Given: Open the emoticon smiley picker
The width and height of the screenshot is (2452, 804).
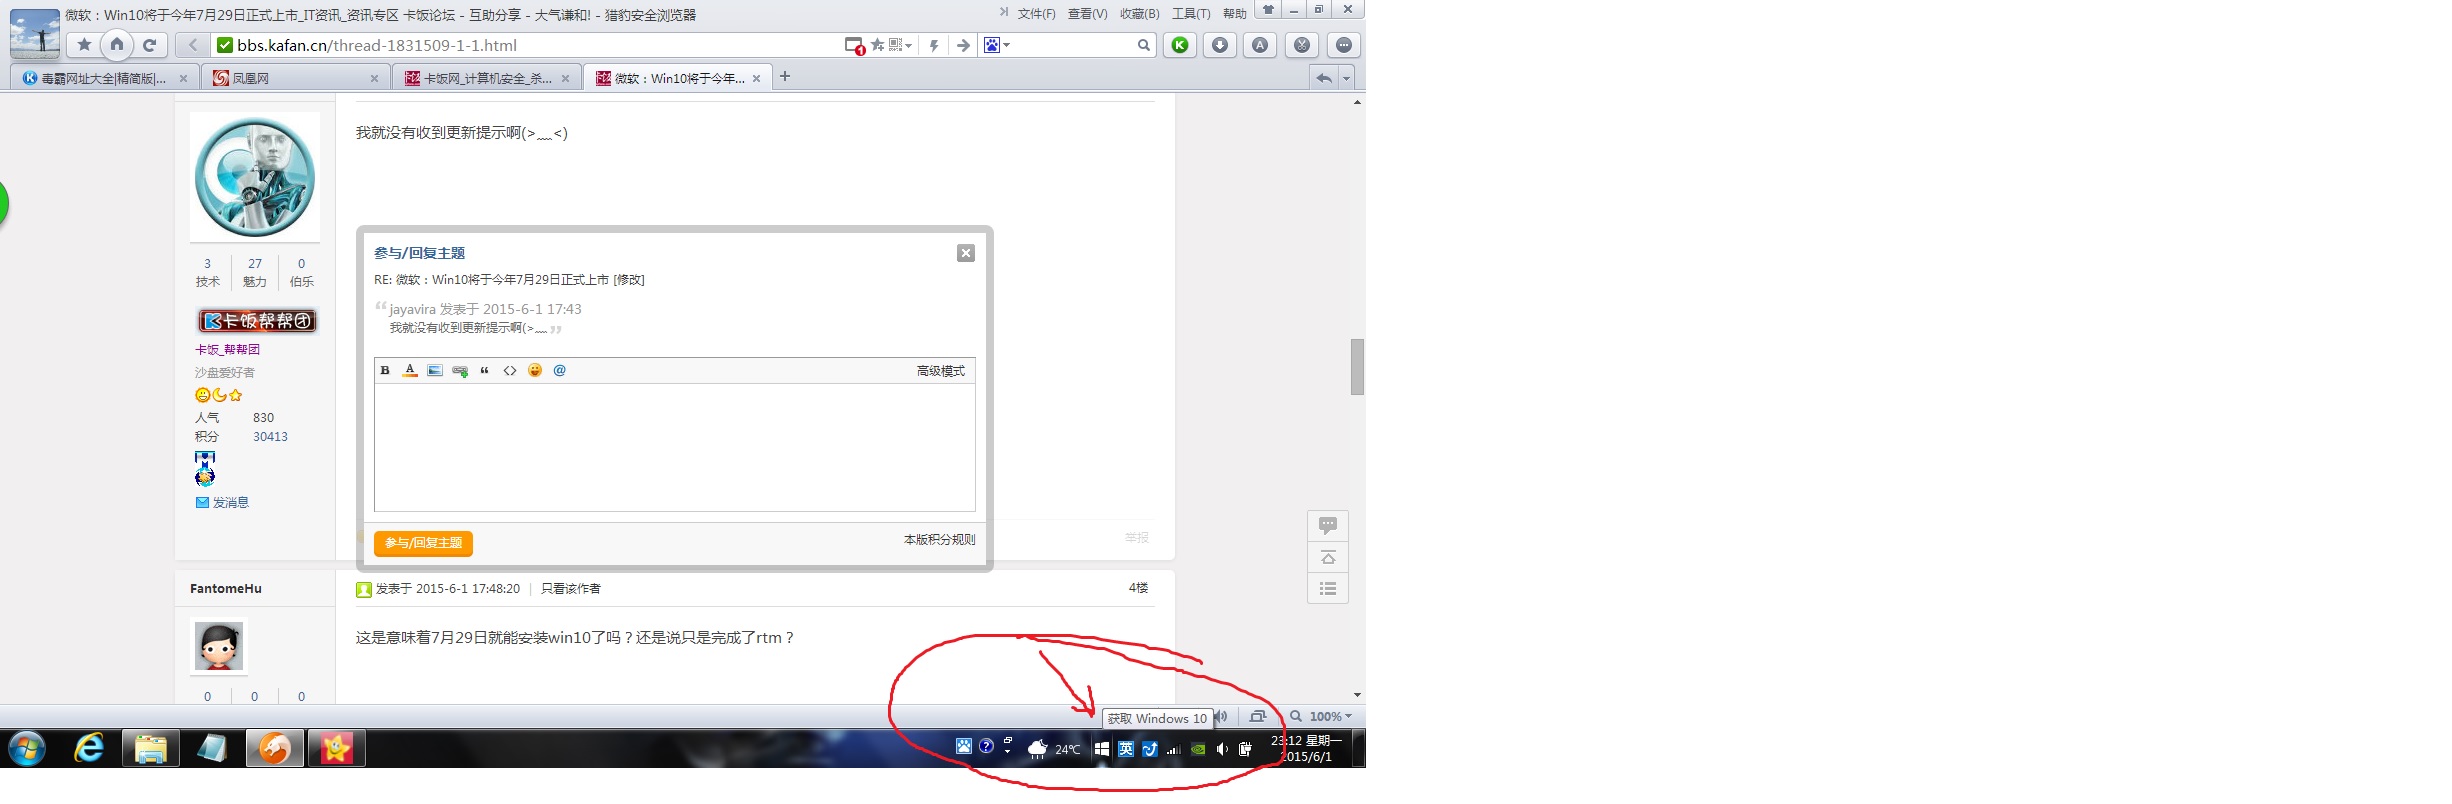Looking at the screenshot, I should pos(535,370).
